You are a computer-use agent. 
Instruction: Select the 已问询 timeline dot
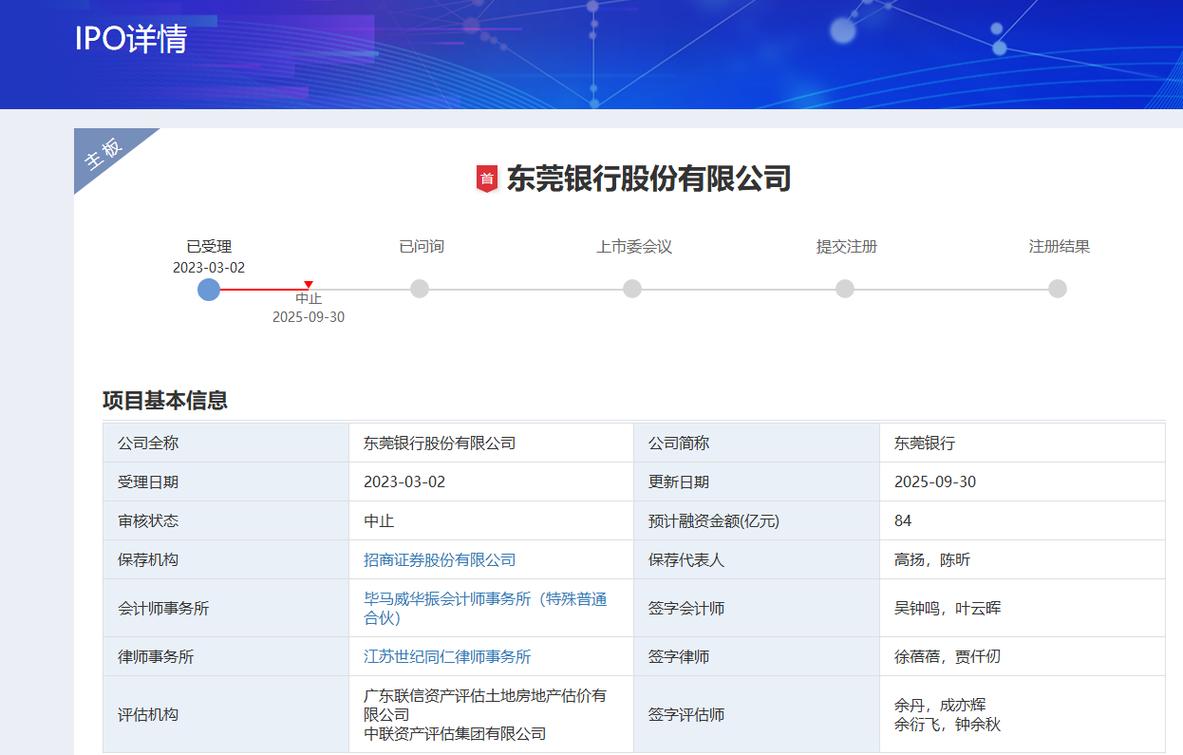(x=420, y=290)
